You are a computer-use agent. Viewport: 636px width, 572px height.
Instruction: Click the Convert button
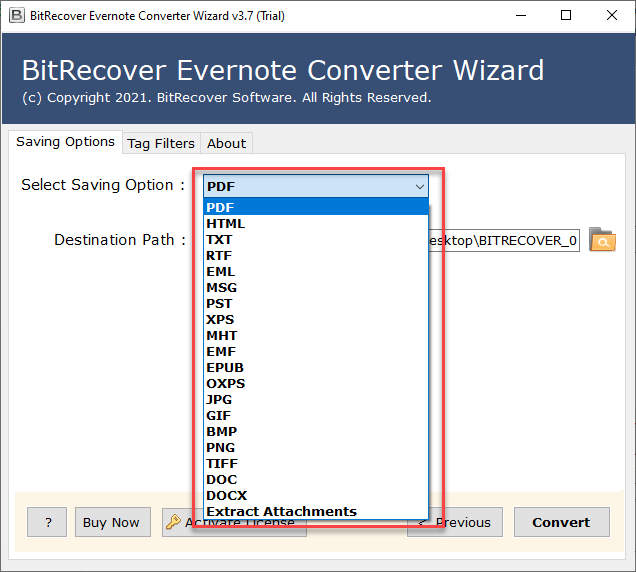[x=561, y=522]
